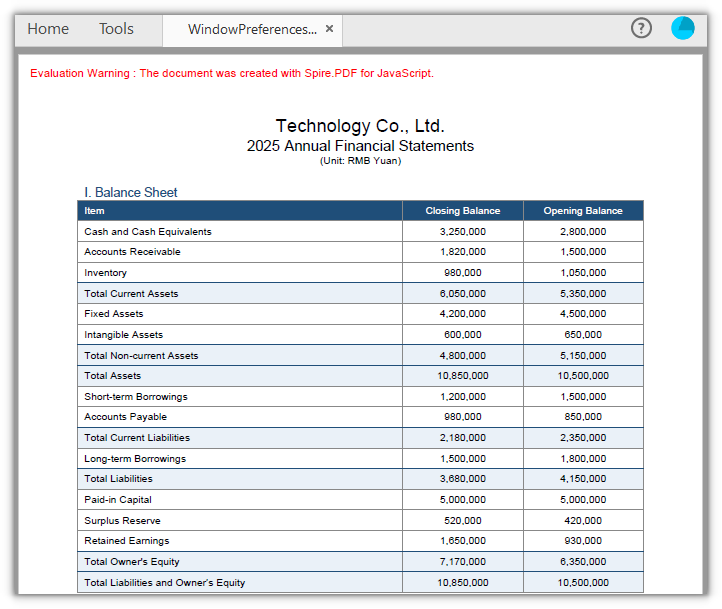This screenshot has width=722, height=609.
Task: Open the Help question mark icon
Action: pyautogui.click(x=641, y=28)
